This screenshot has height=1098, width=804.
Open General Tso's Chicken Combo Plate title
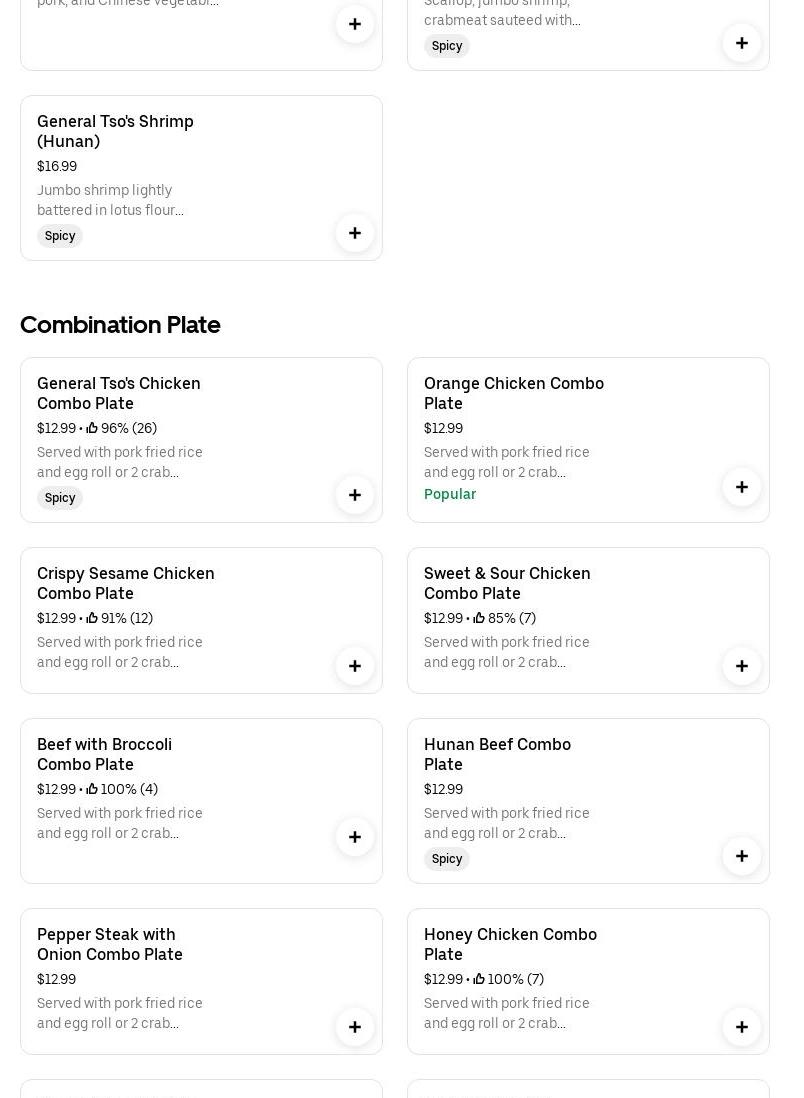(x=119, y=393)
